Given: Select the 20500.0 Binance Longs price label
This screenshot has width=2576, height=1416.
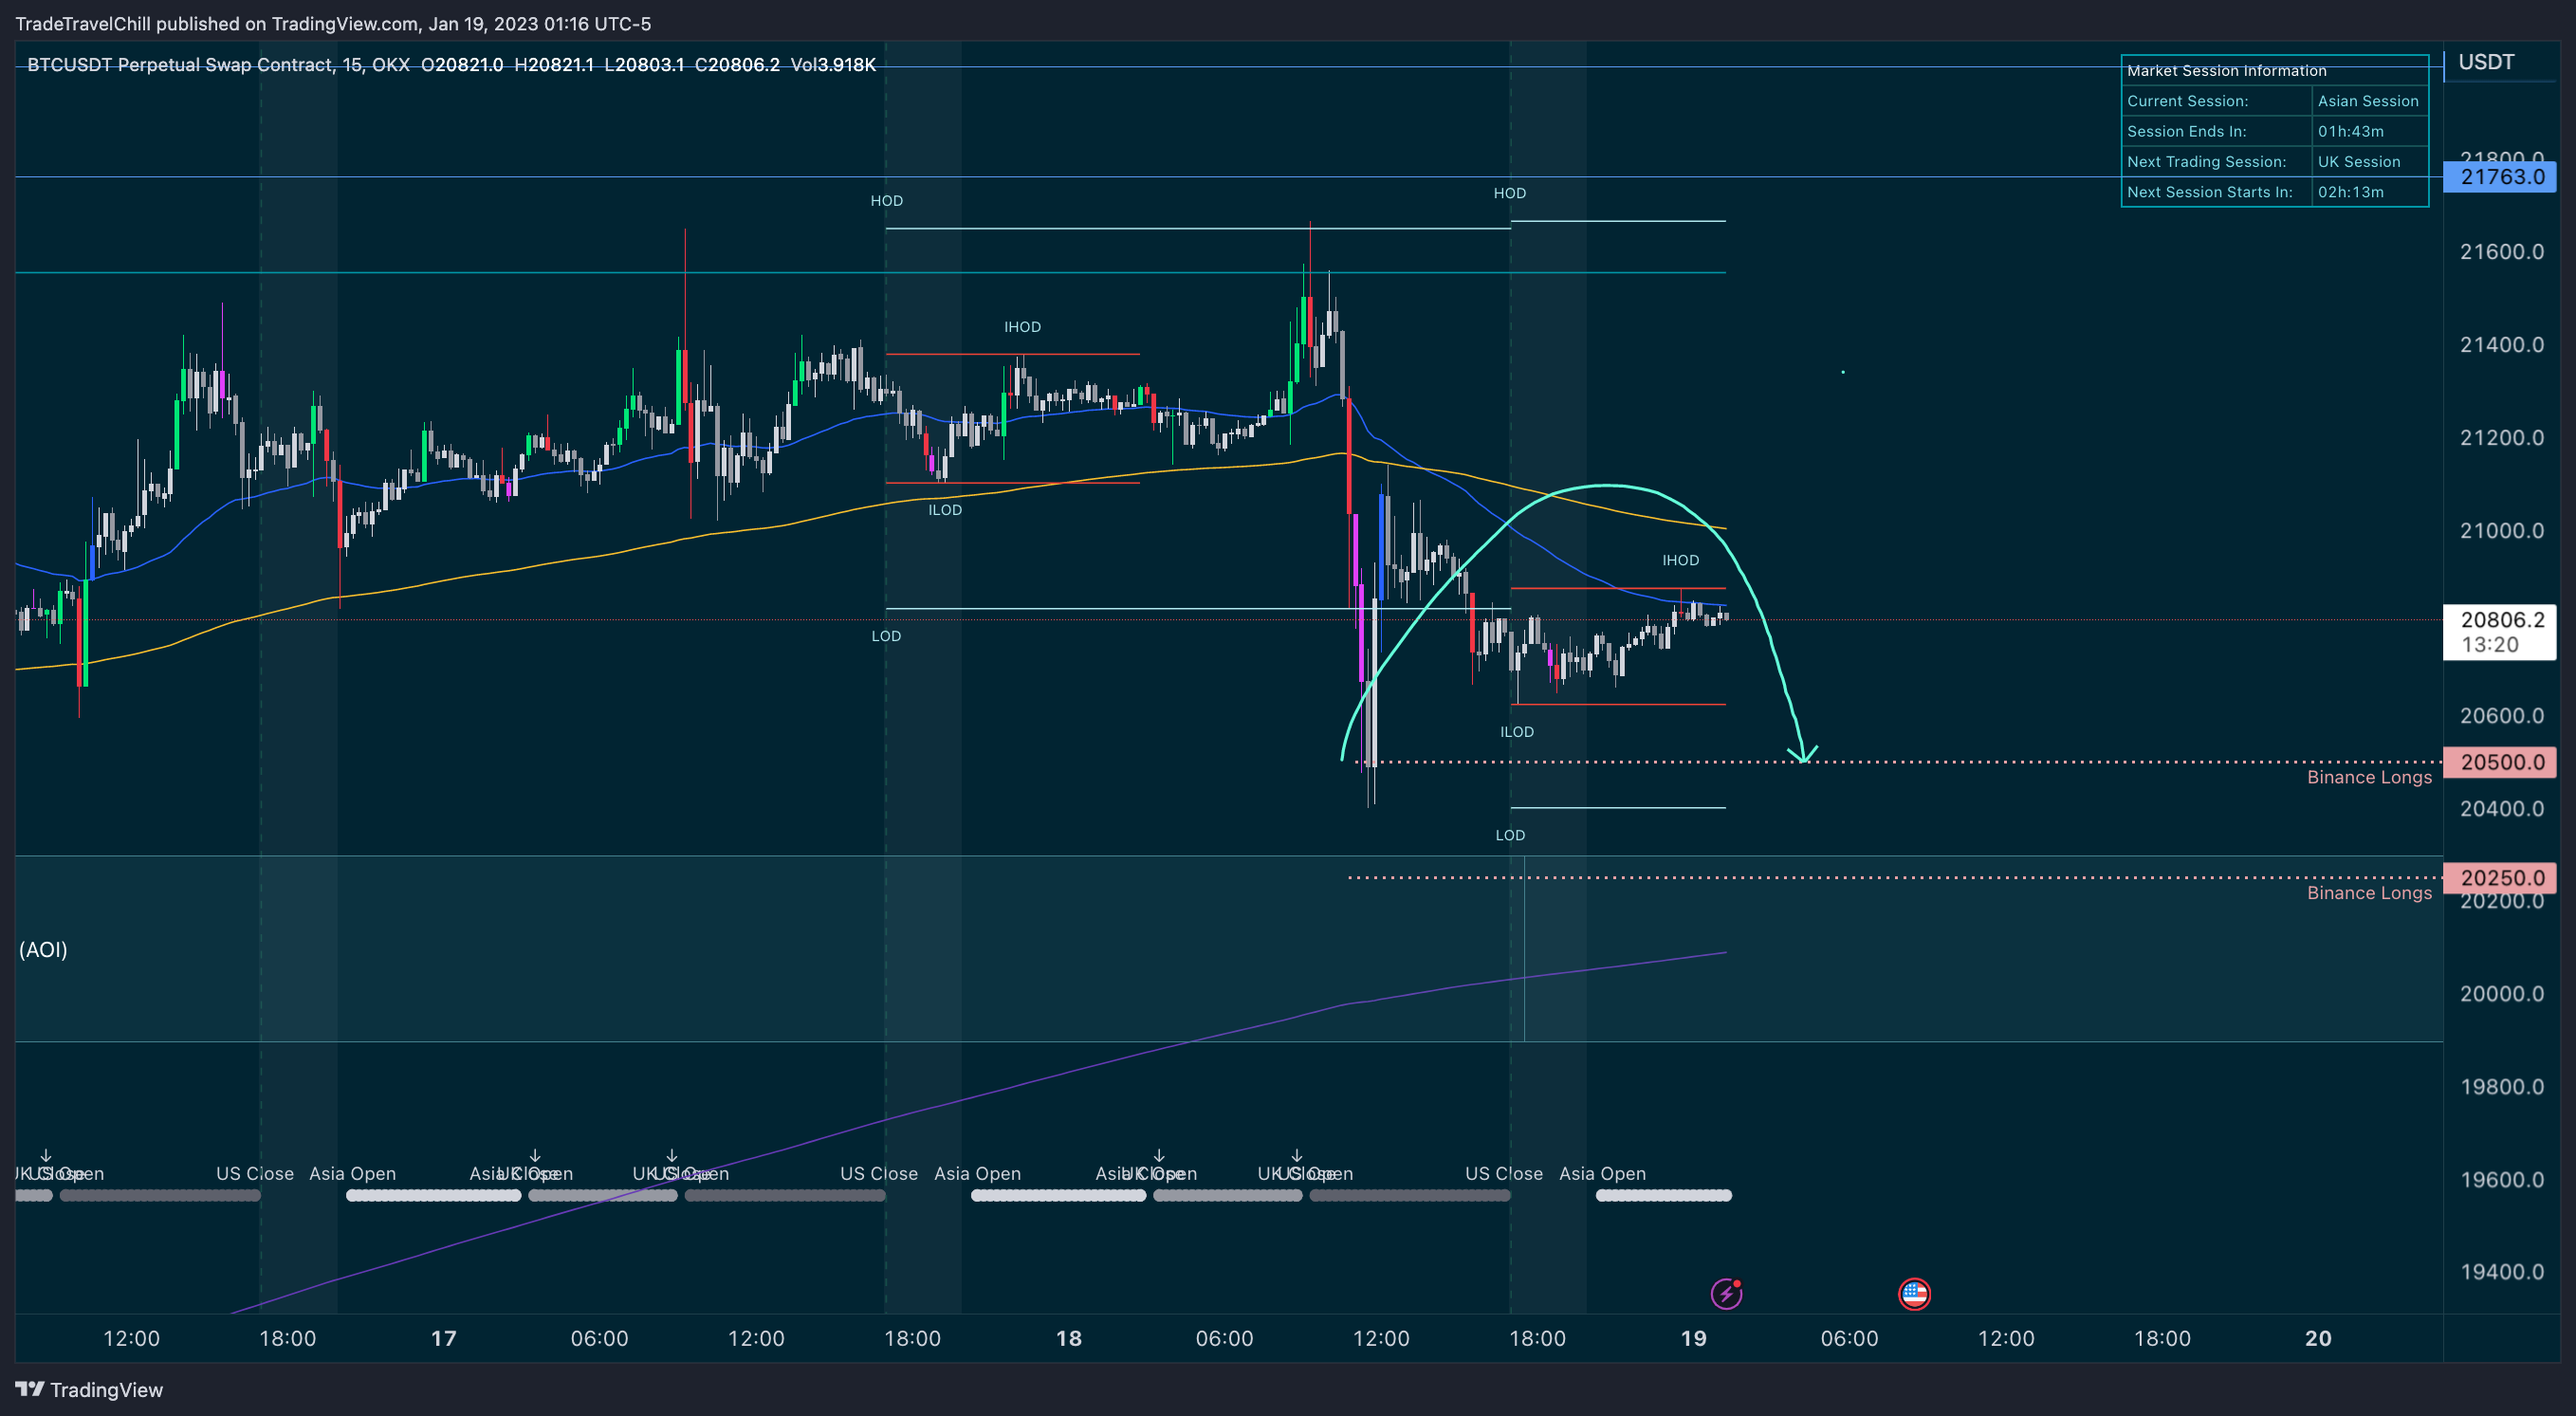Looking at the screenshot, I should (x=2500, y=762).
